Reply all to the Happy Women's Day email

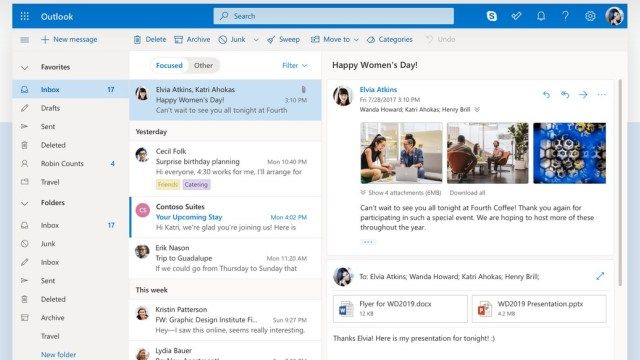pos(565,95)
